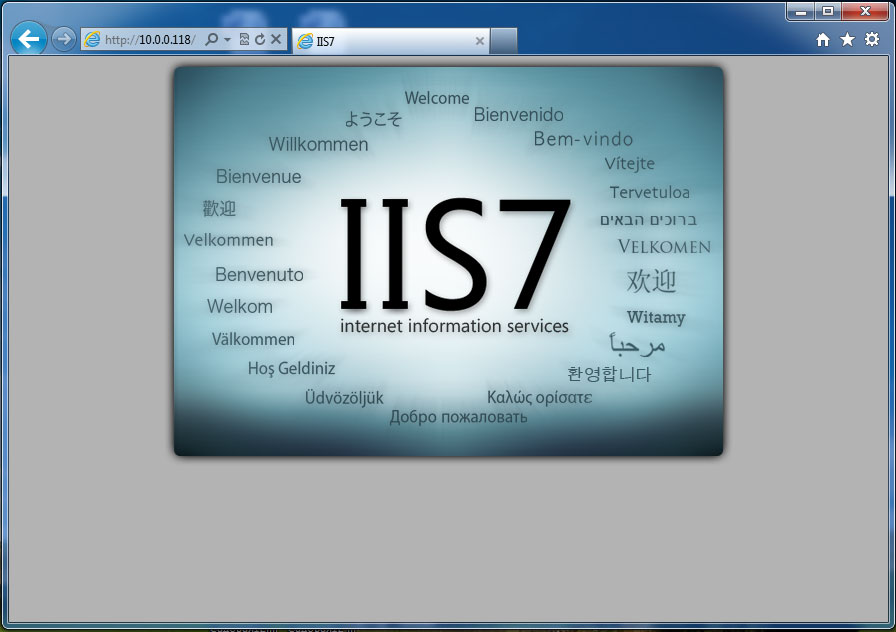Image resolution: width=896 pixels, height=632 pixels.
Task: Click the 'Bienvenido' greeting text
Action: (518, 115)
